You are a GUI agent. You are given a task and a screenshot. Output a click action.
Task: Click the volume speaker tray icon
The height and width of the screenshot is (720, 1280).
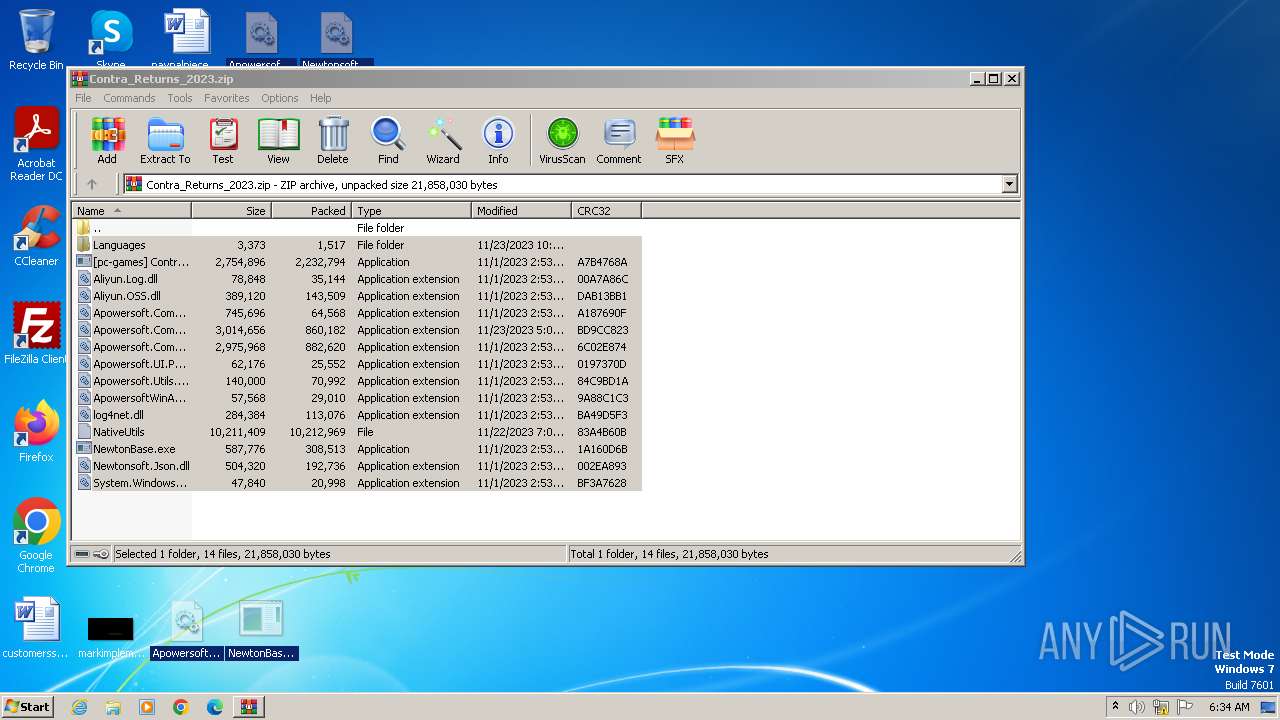tap(1137, 707)
